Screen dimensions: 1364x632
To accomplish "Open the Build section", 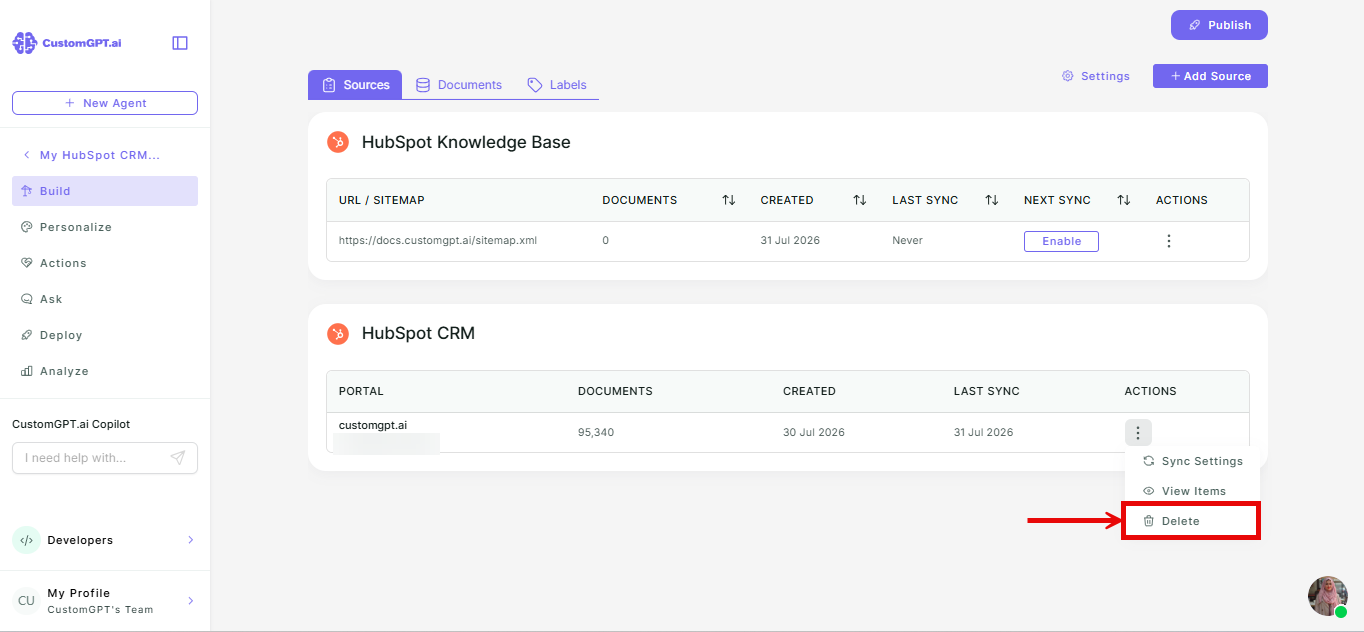I will [105, 191].
